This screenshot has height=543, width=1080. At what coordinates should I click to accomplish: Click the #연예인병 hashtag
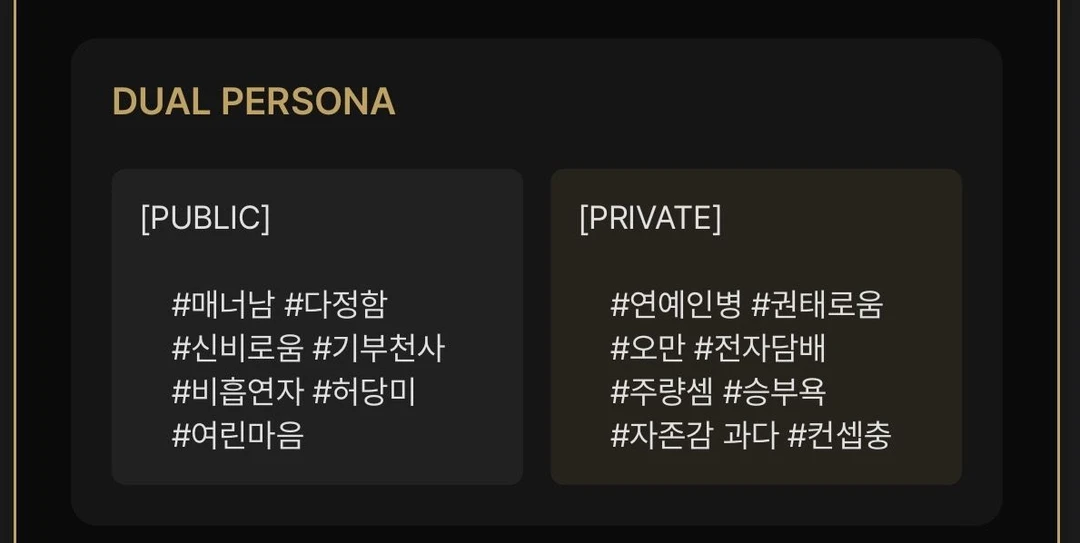[676, 304]
